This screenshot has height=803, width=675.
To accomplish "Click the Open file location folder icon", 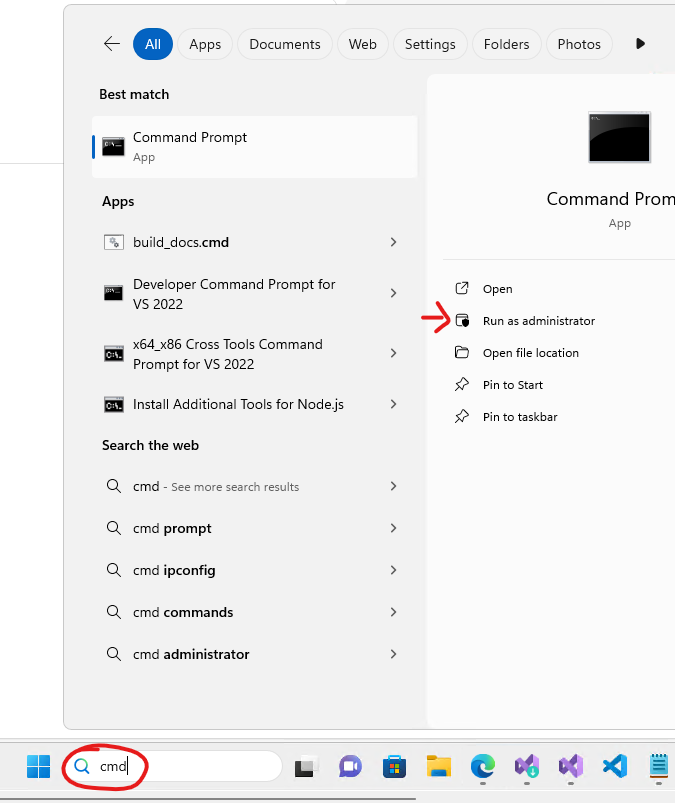I will (x=462, y=352).
